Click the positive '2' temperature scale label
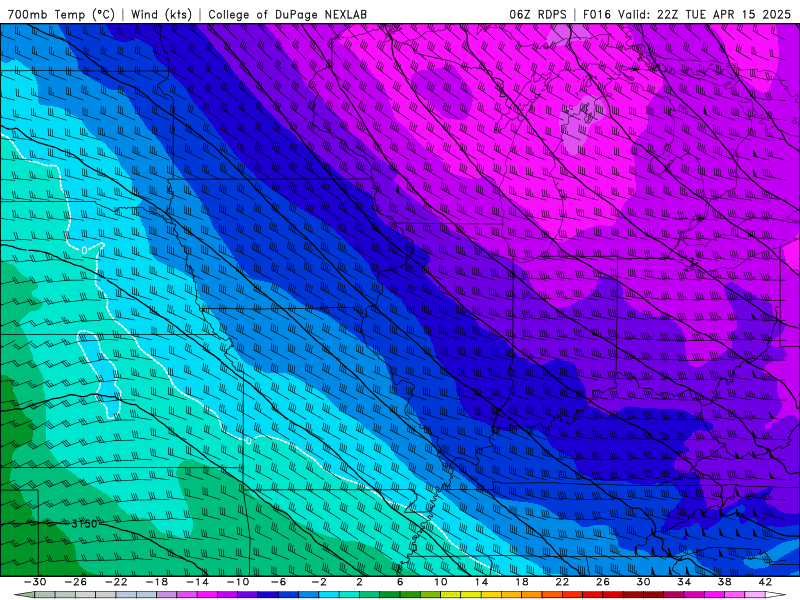 click(x=359, y=582)
